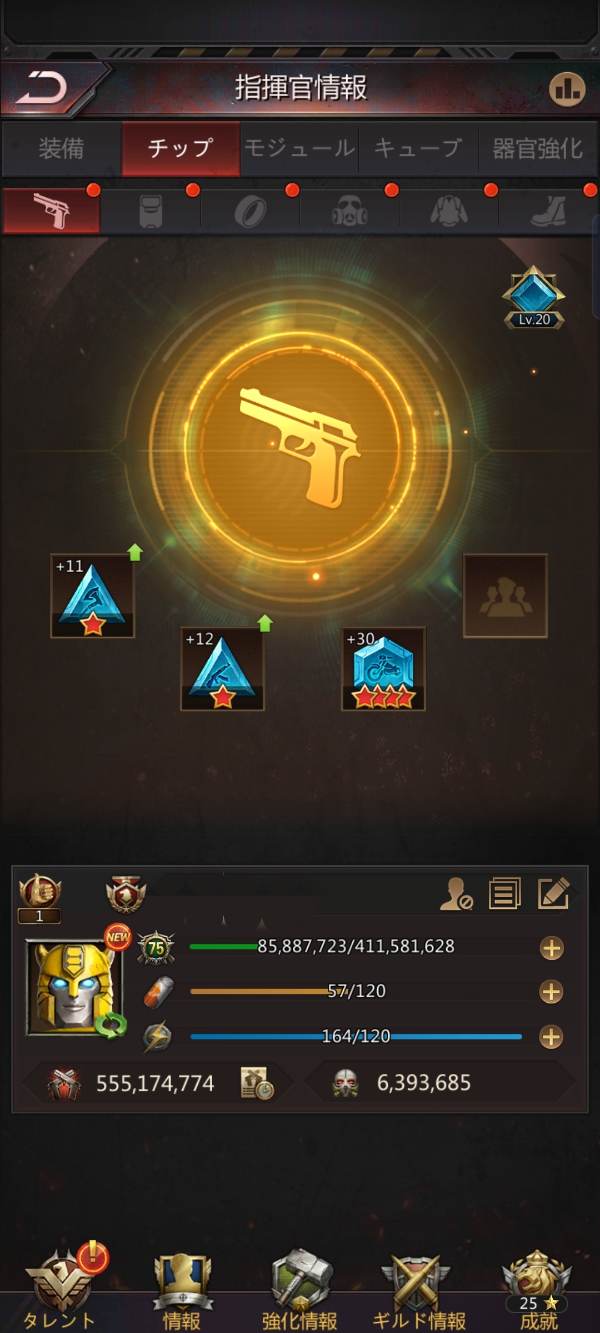Switch to the 装備 tab
The height and width of the screenshot is (1333, 600).
coord(61,149)
